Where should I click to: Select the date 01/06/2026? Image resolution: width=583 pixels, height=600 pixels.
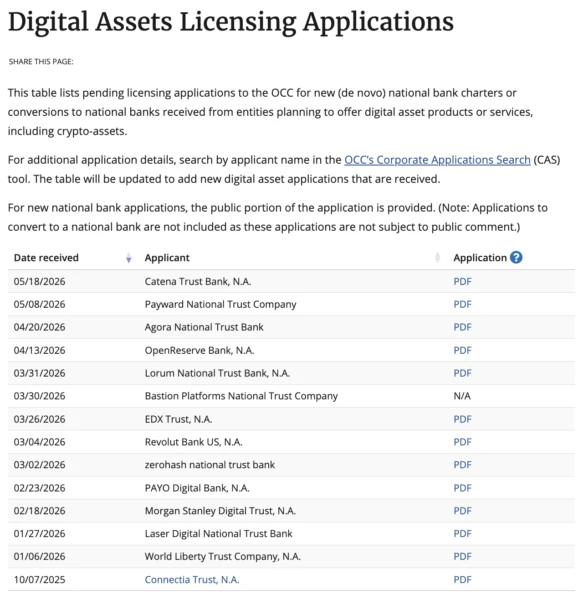39,557
